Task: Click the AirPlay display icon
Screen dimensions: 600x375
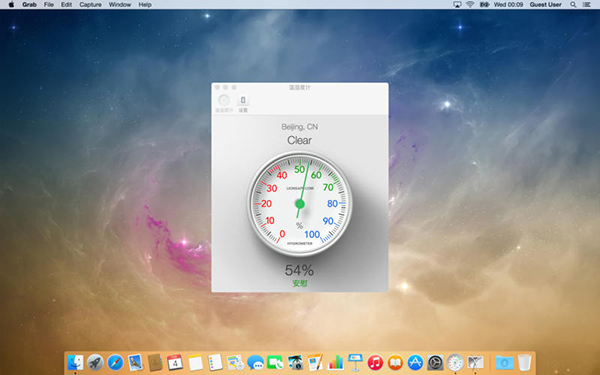Action: [457, 5]
